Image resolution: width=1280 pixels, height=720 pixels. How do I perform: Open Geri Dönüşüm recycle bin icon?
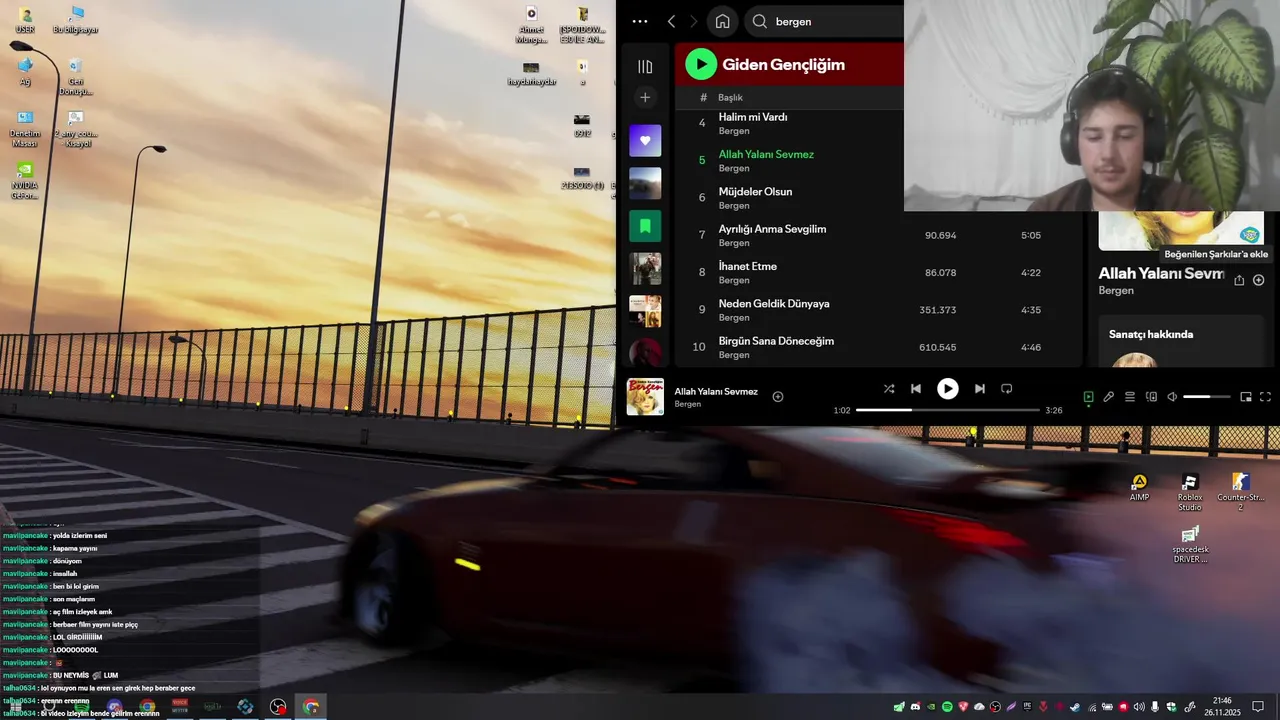pyautogui.click(x=75, y=77)
